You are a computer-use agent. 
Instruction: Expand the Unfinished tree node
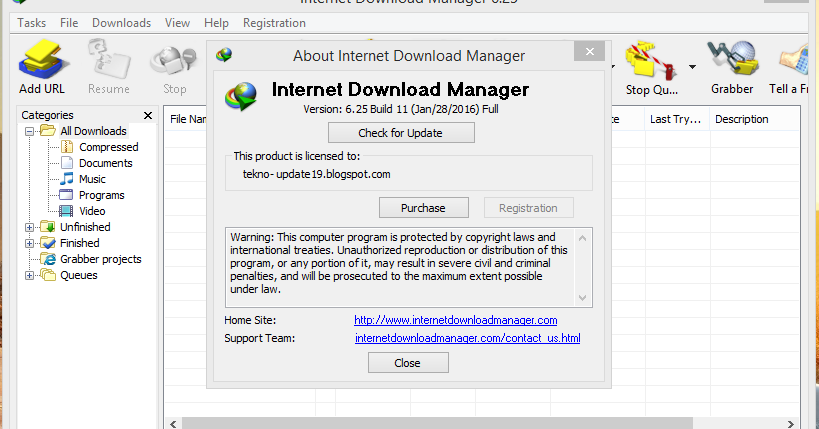pos(30,227)
